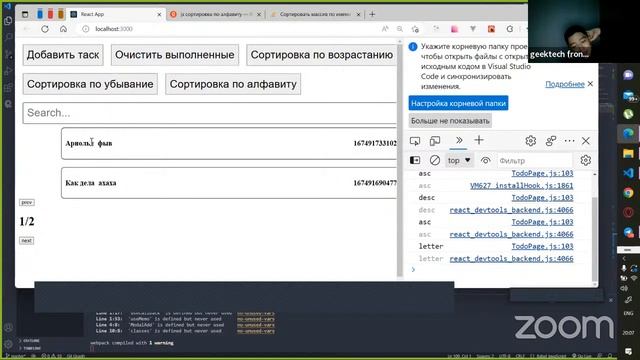The width and height of the screenshot is (640, 360).
Task: Click Сортировка по возрастанию button
Action: tap(322, 55)
